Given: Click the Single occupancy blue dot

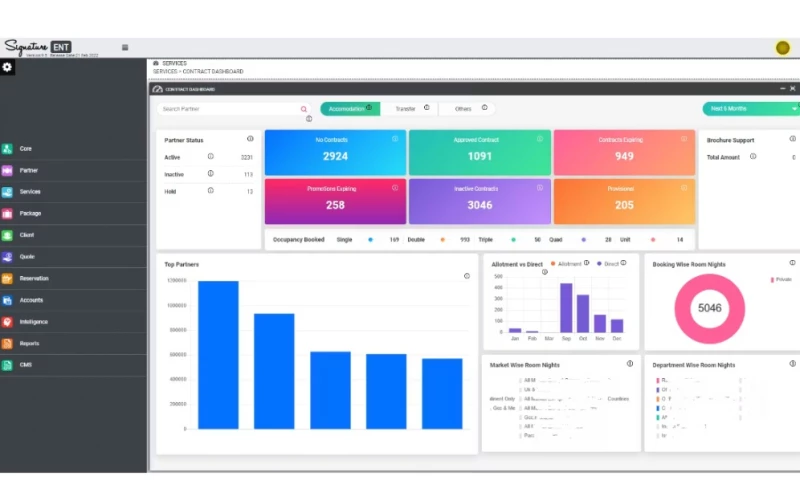Looking at the screenshot, I should click(370, 240).
